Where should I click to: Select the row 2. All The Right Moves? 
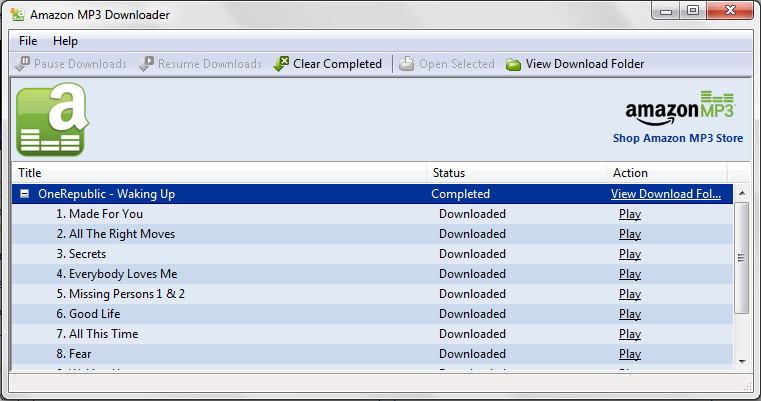[x=372, y=234]
